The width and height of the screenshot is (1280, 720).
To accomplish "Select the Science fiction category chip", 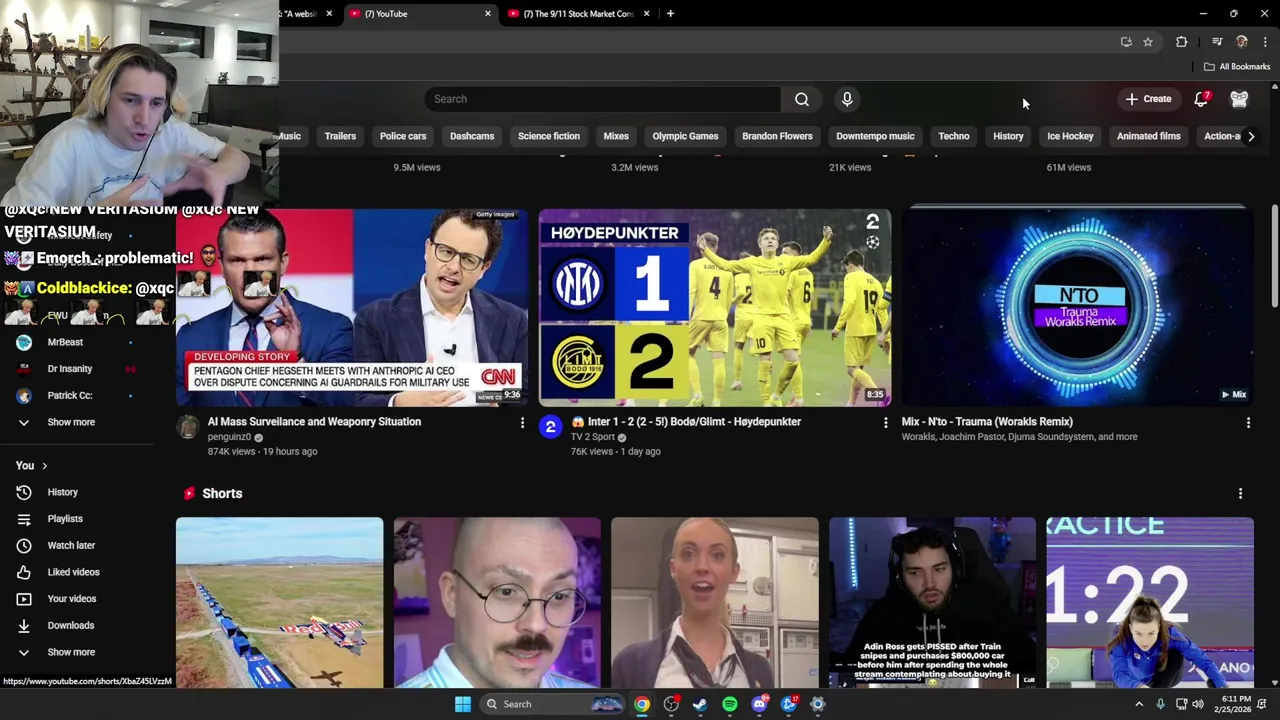I will coord(549,136).
